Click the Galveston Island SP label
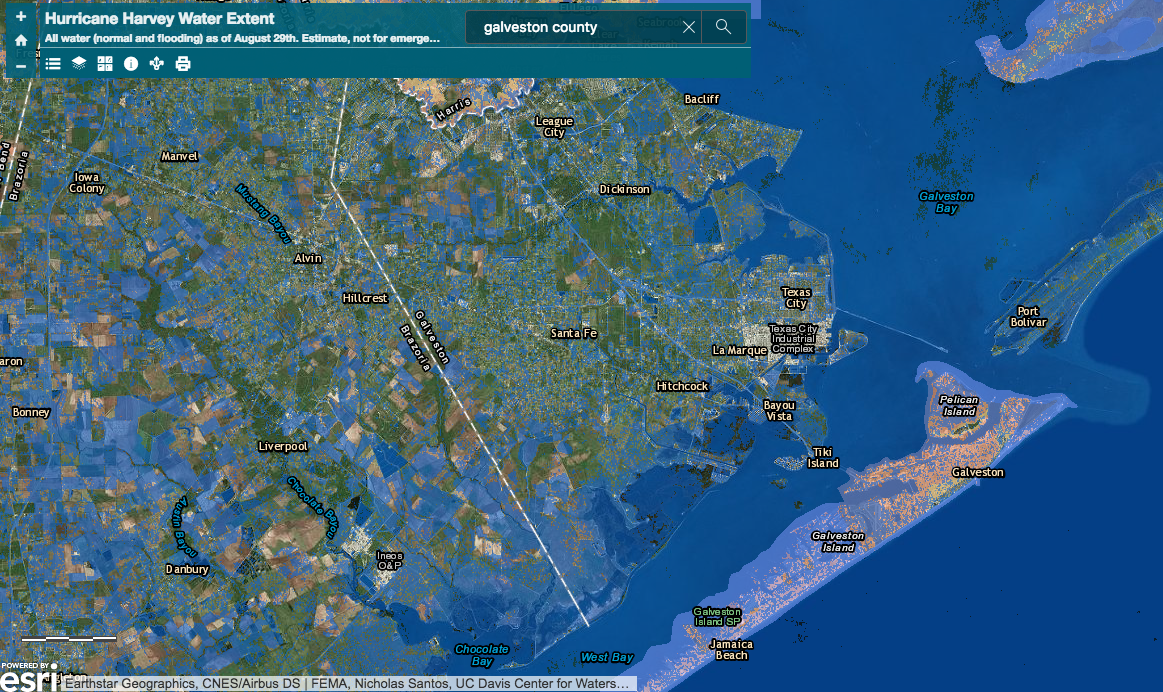This screenshot has height=692, width=1163. 716,616
